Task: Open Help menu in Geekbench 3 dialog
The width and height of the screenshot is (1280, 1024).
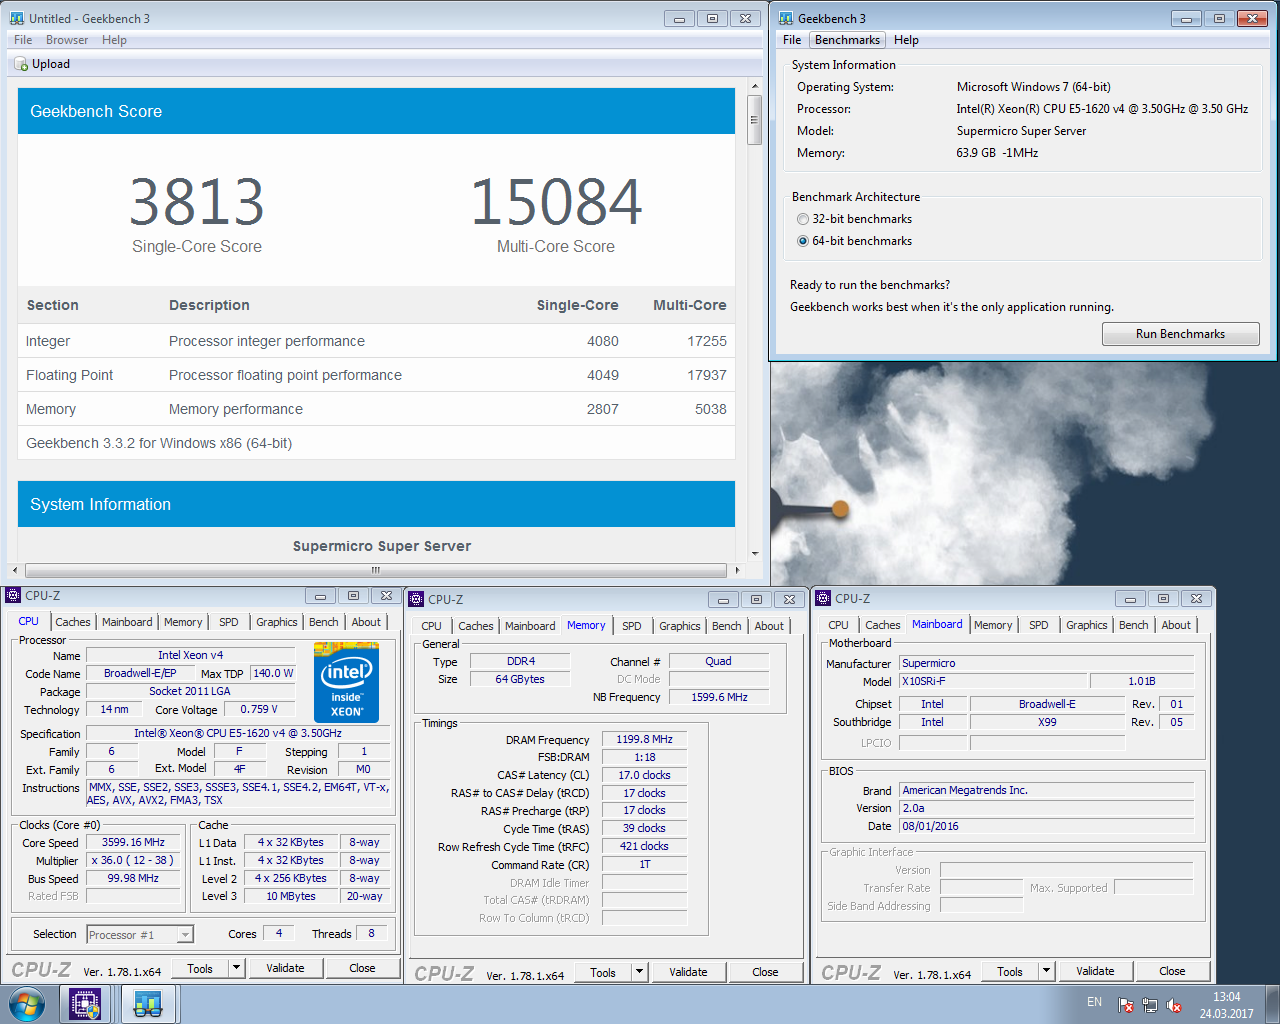Action: (x=906, y=40)
